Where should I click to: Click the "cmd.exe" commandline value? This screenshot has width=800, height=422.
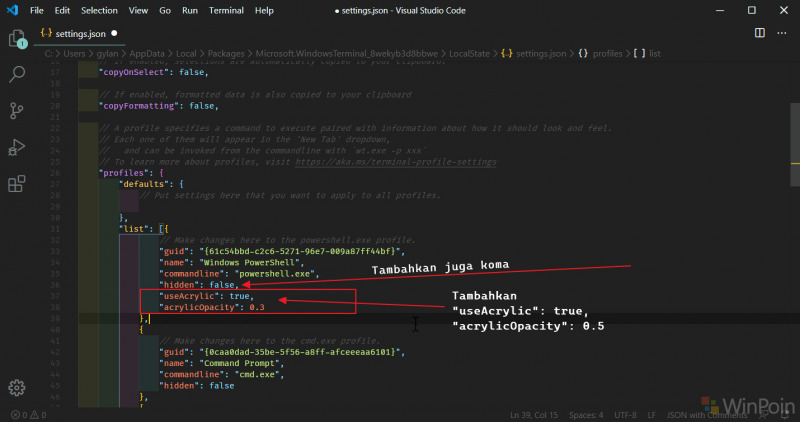pos(257,375)
